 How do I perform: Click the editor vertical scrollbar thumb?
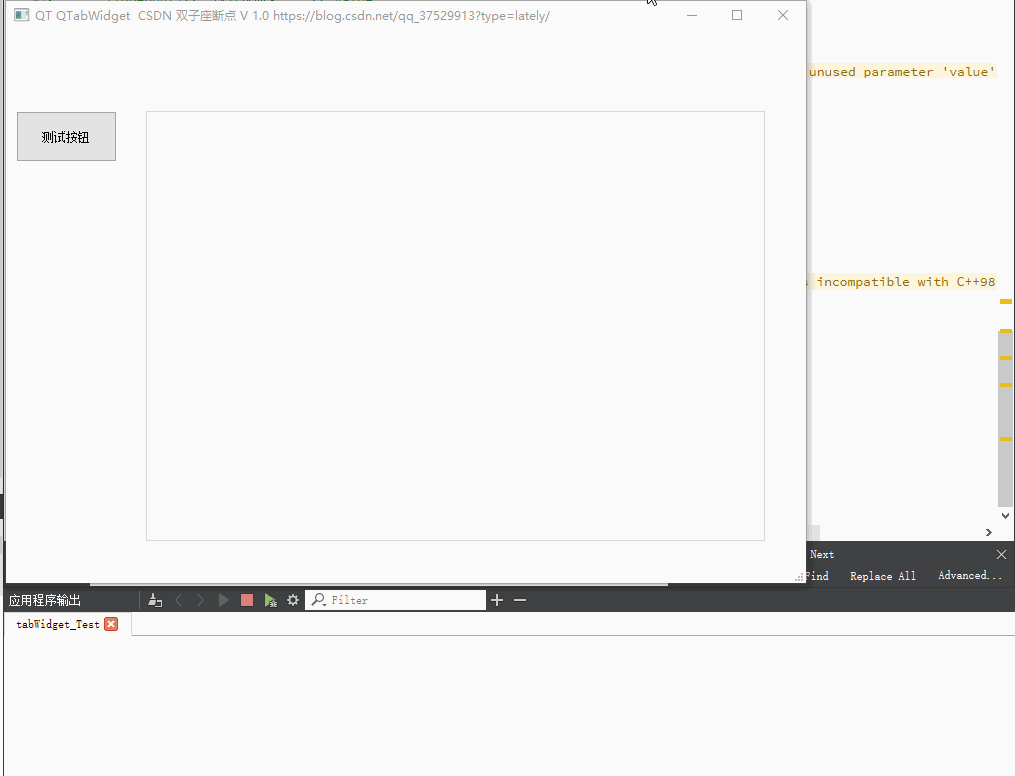[1005, 419]
